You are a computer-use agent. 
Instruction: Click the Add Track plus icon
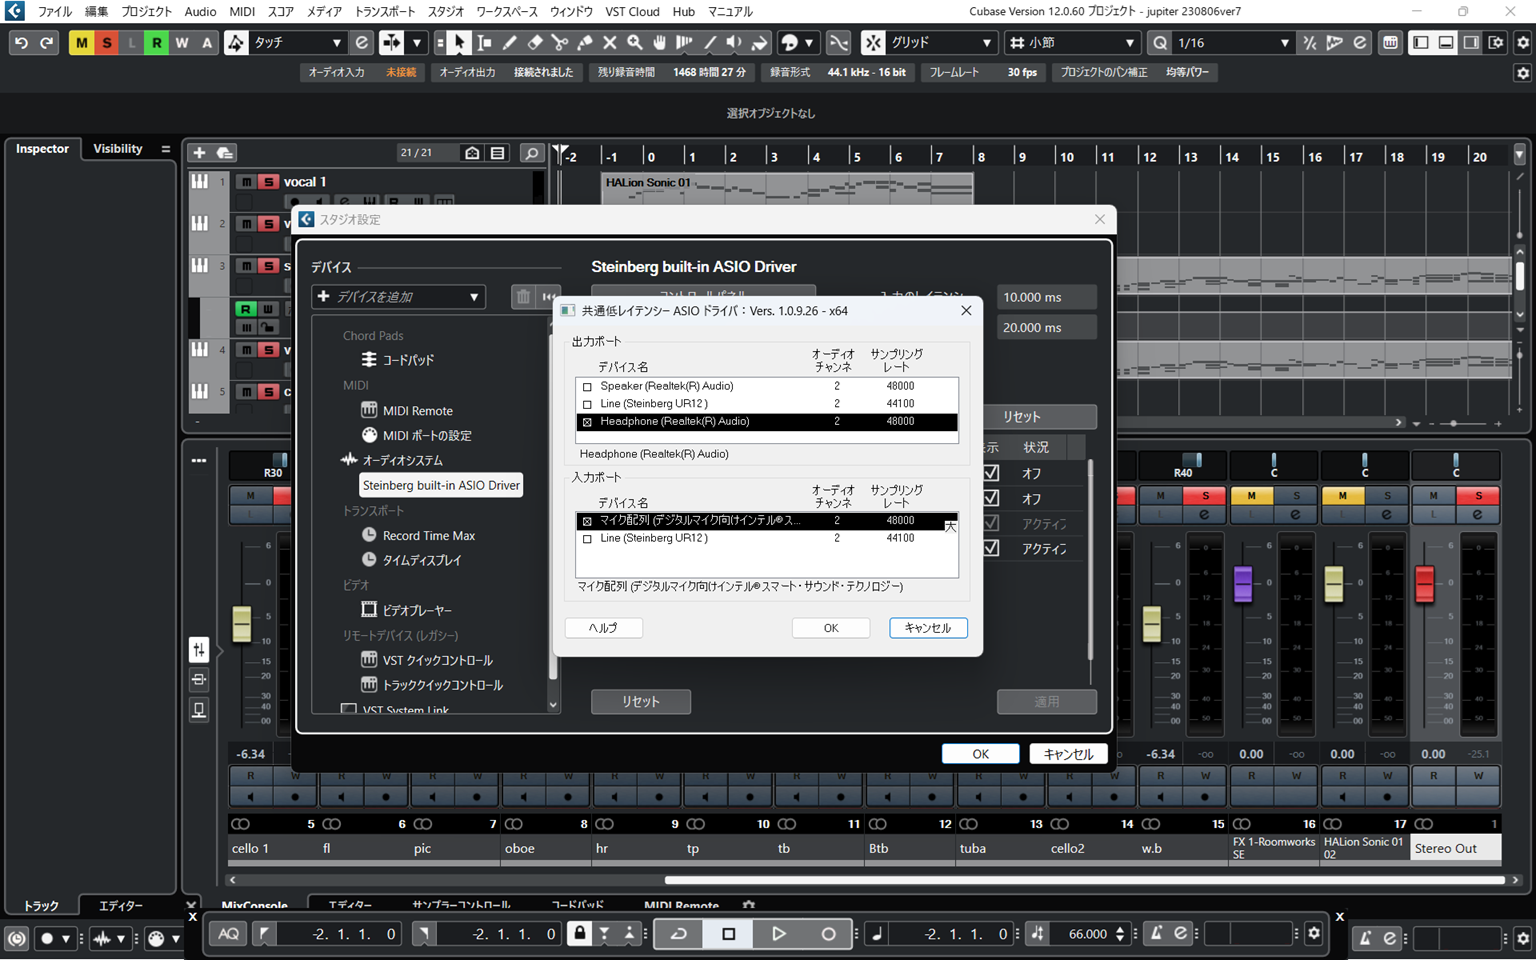[x=199, y=153]
